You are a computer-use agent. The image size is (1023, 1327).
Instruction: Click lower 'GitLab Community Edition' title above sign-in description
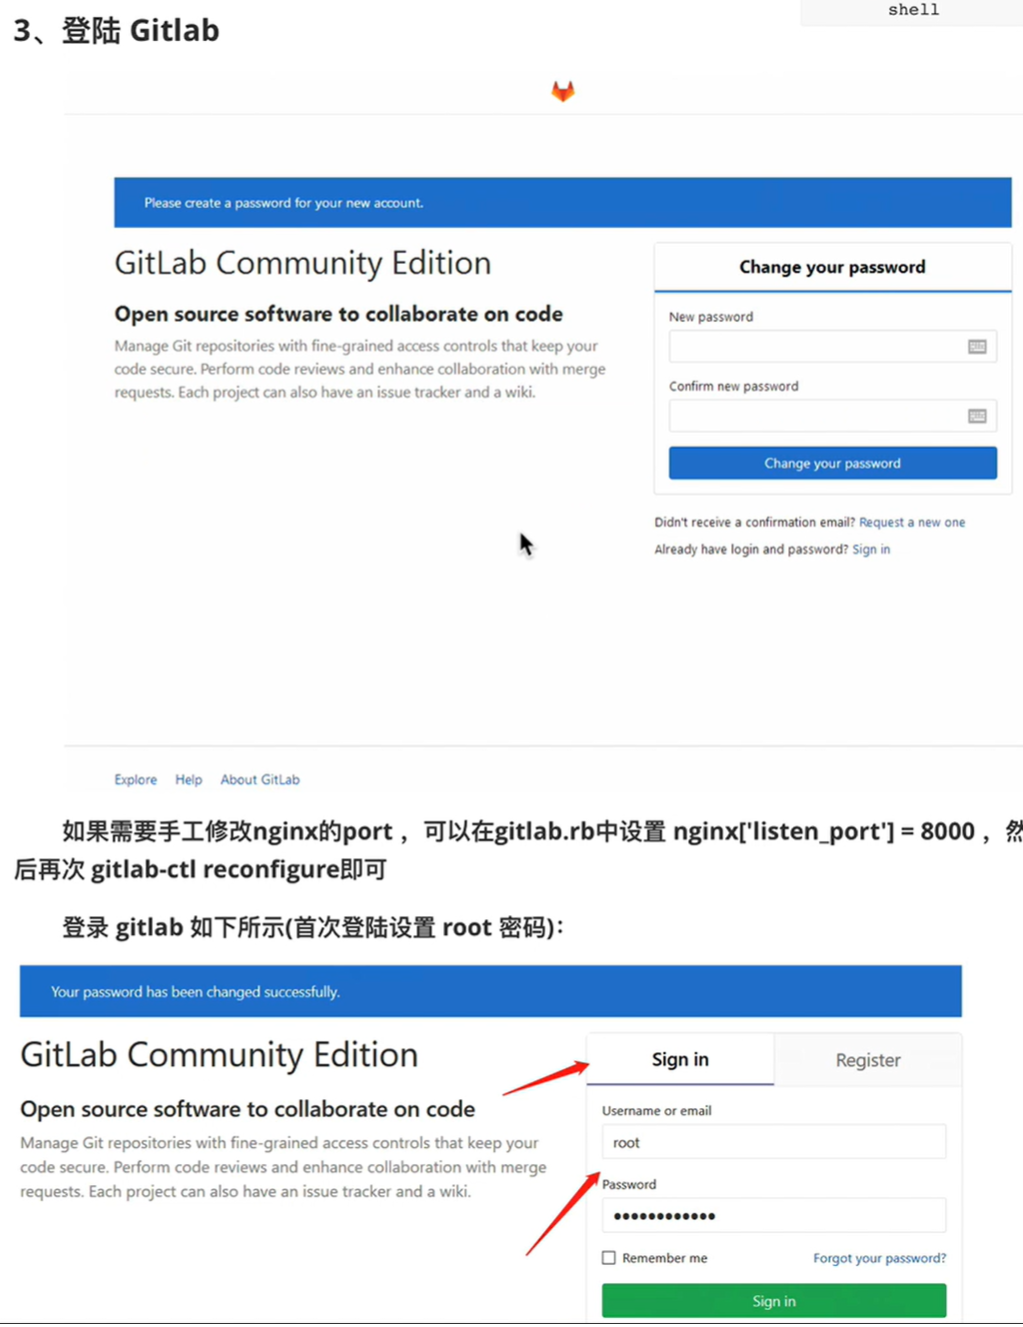coord(219,1055)
